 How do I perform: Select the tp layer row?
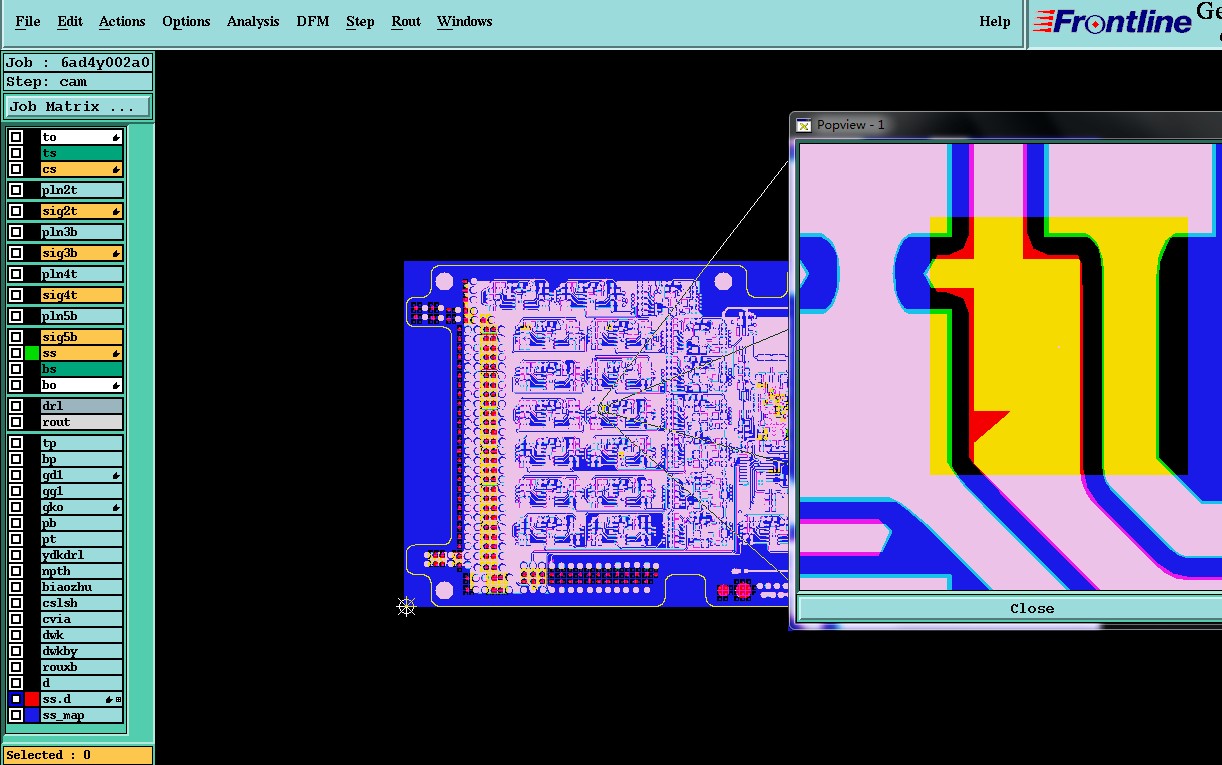point(82,443)
